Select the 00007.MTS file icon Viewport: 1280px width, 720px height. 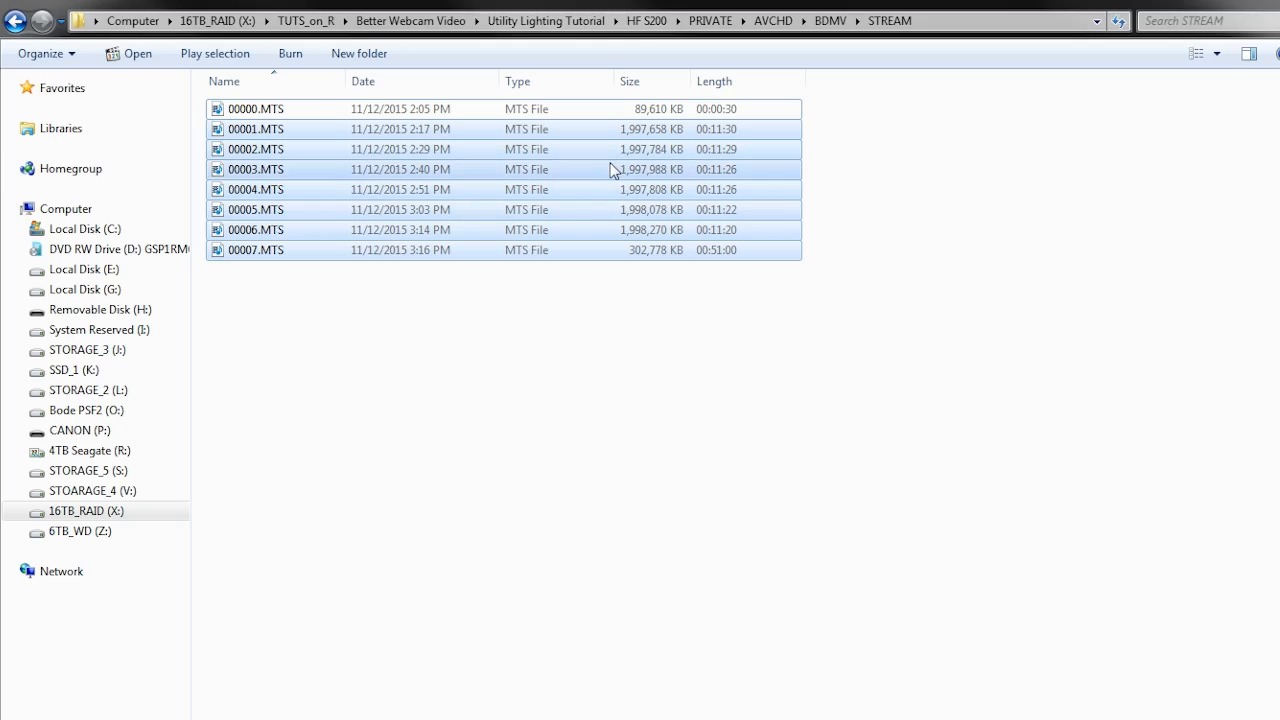pyautogui.click(x=217, y=250)
